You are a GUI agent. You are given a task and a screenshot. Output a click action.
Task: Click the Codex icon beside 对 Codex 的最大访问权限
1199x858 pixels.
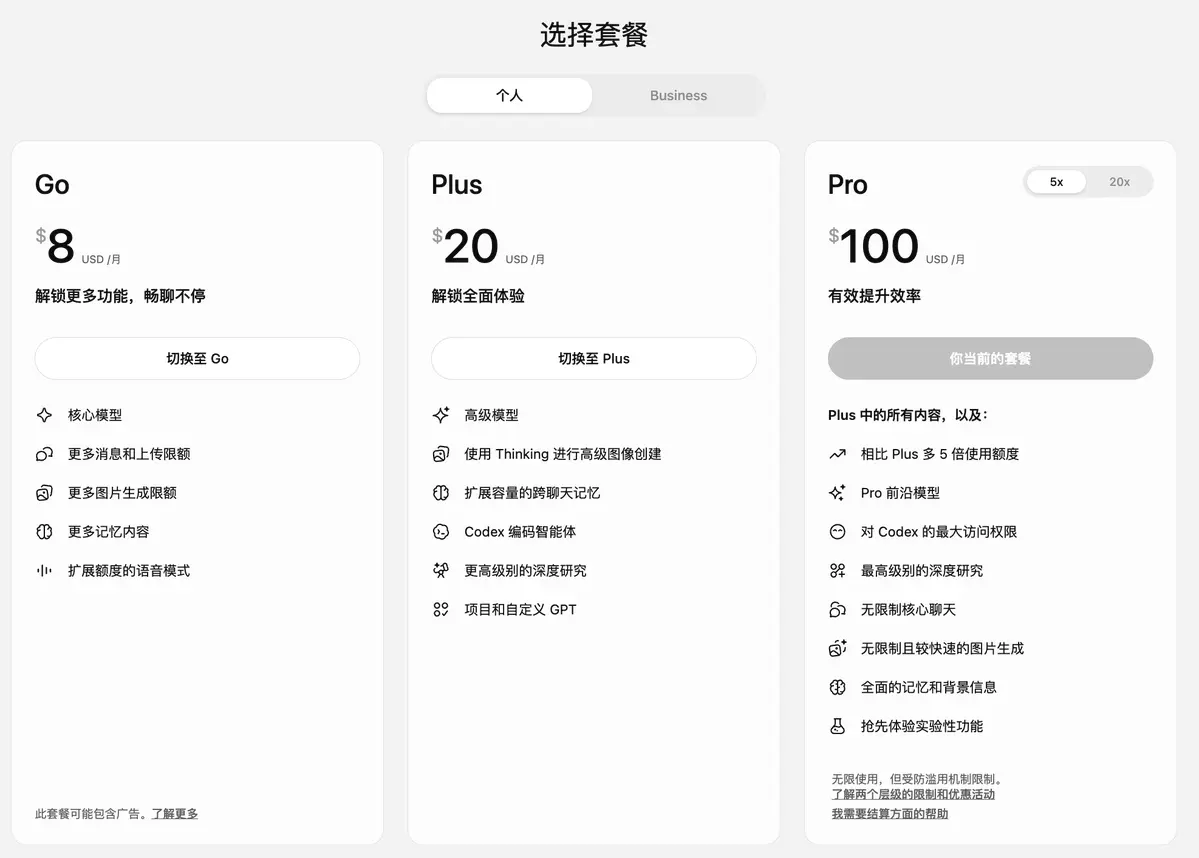tap(837, 531)
